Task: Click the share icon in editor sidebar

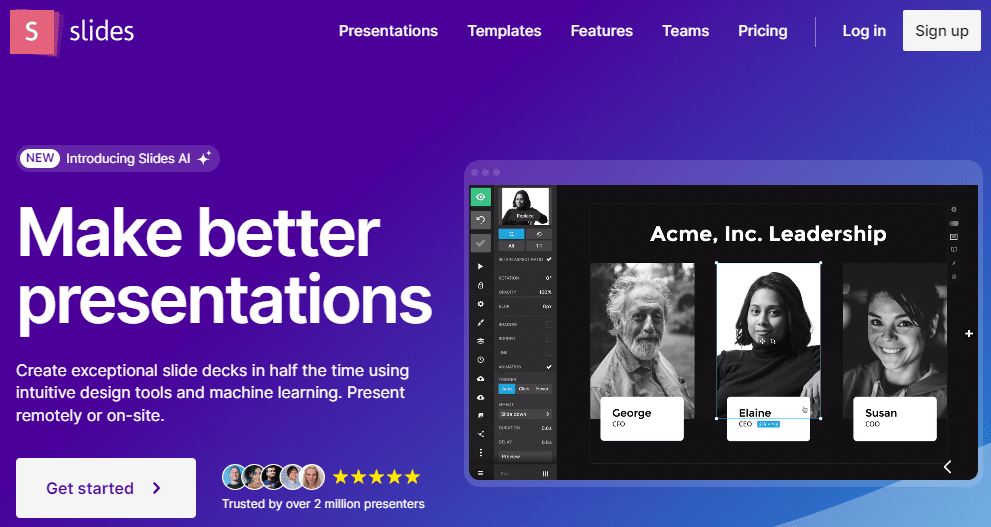Action: click(480, 434)
